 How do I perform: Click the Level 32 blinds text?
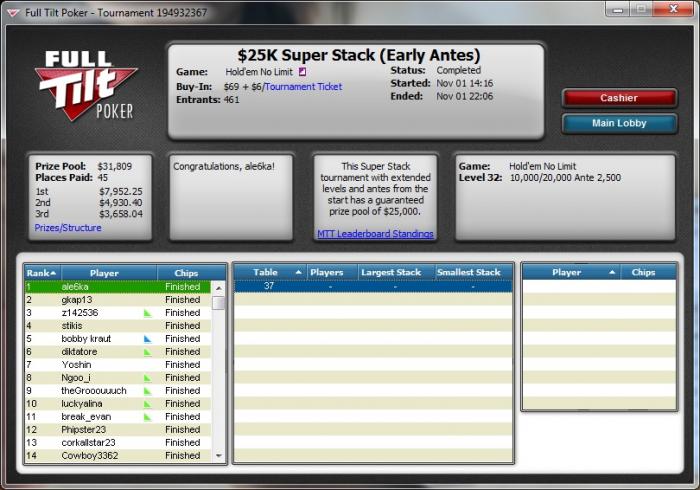click(x=565, y=178)
